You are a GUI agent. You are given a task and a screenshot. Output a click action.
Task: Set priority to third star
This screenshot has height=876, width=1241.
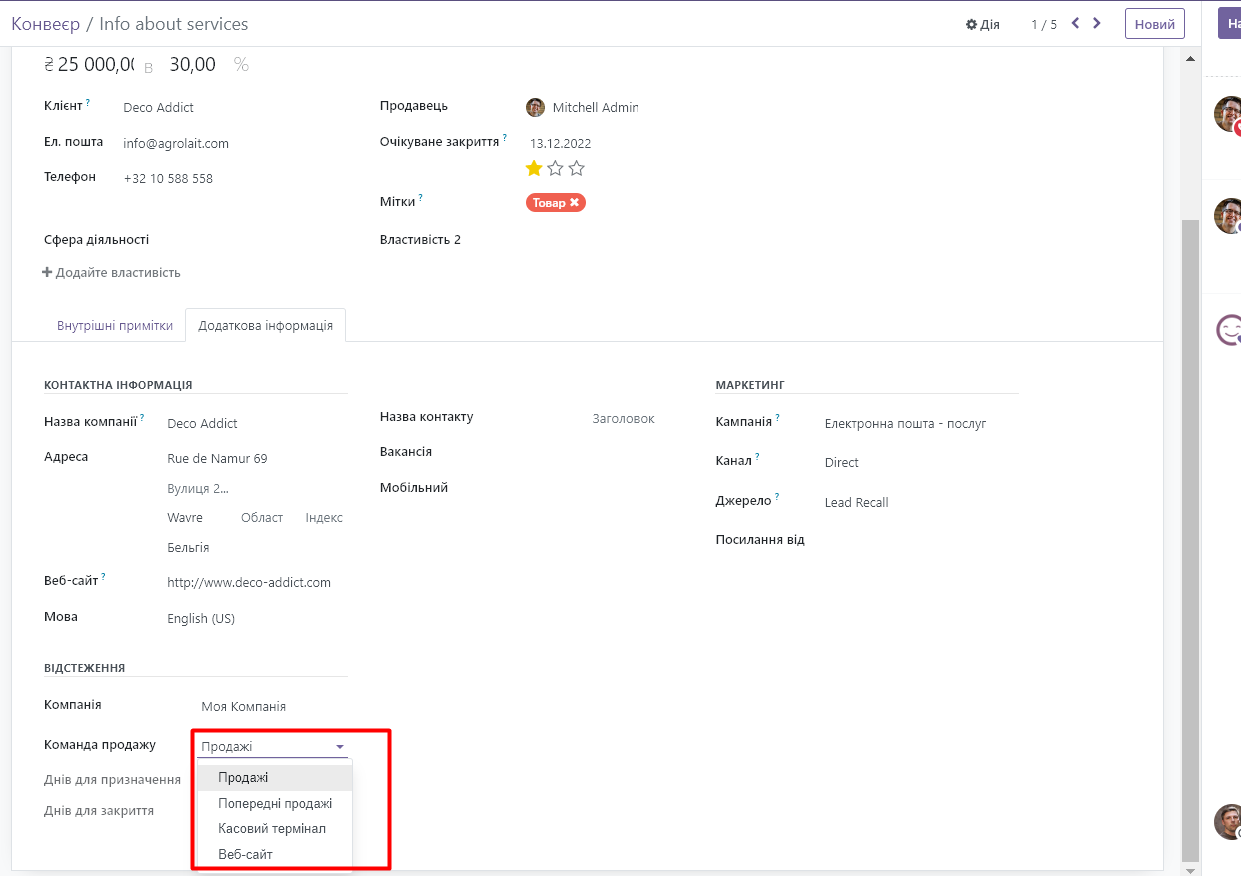coord(576,168)
